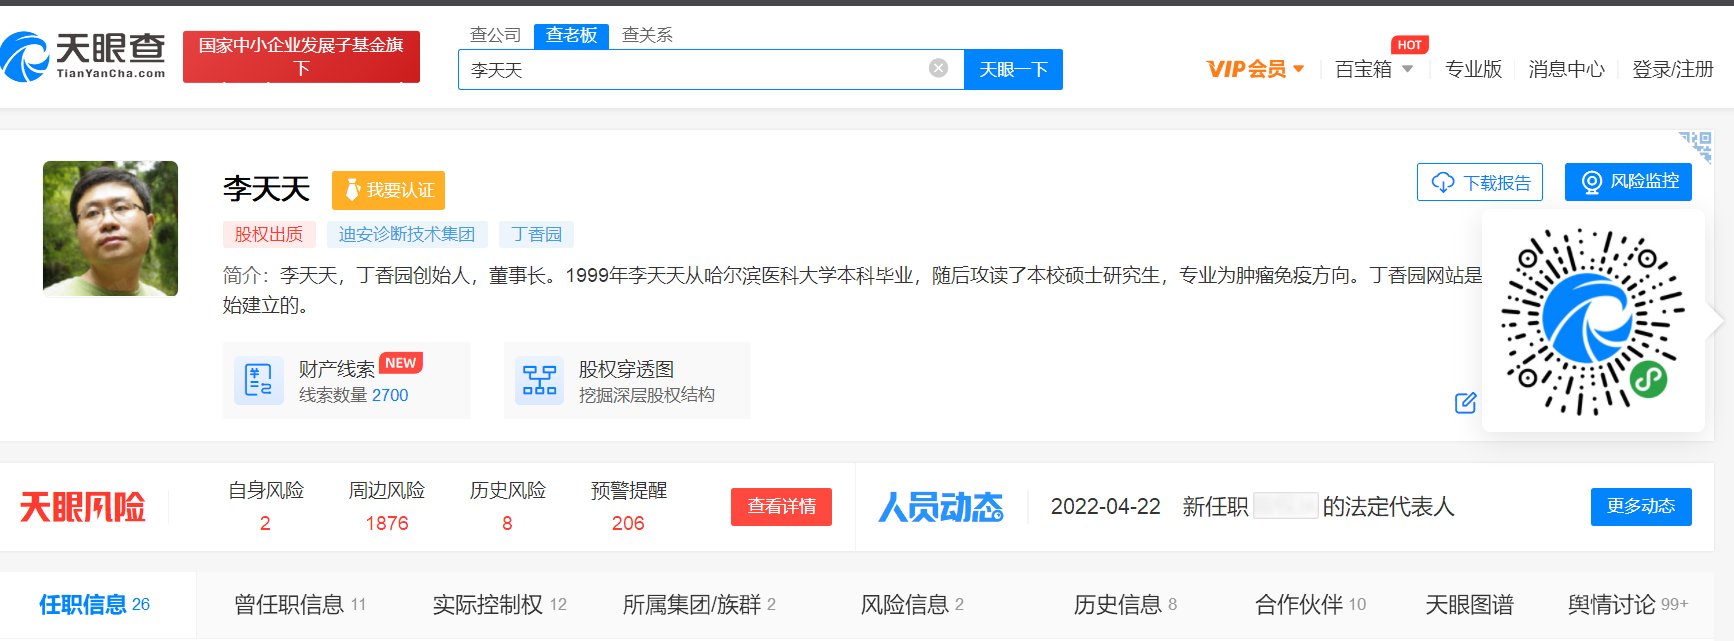Switch to the 查公司 search tab
This screenshot has width=1734, height=641.
coord(495,35)
